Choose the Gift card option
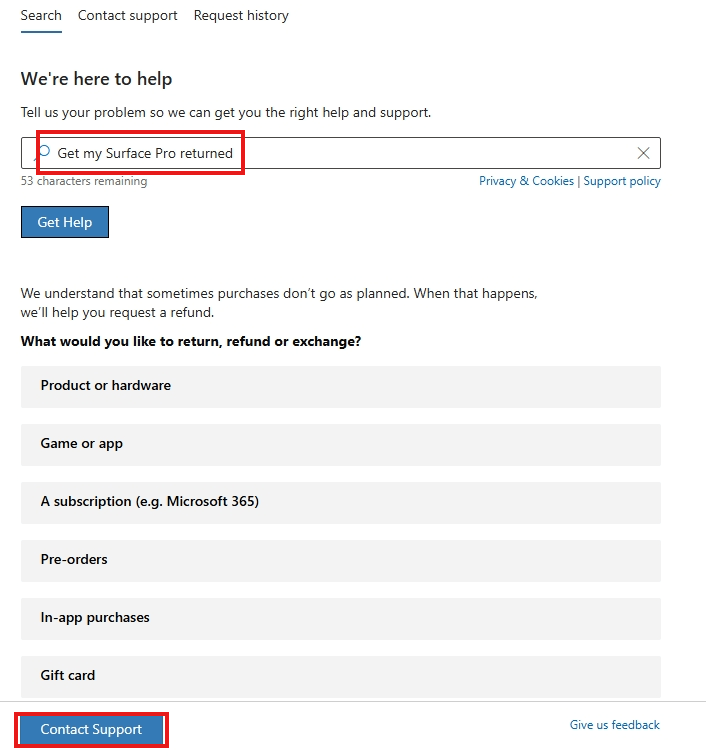 (x=340, y=676)
